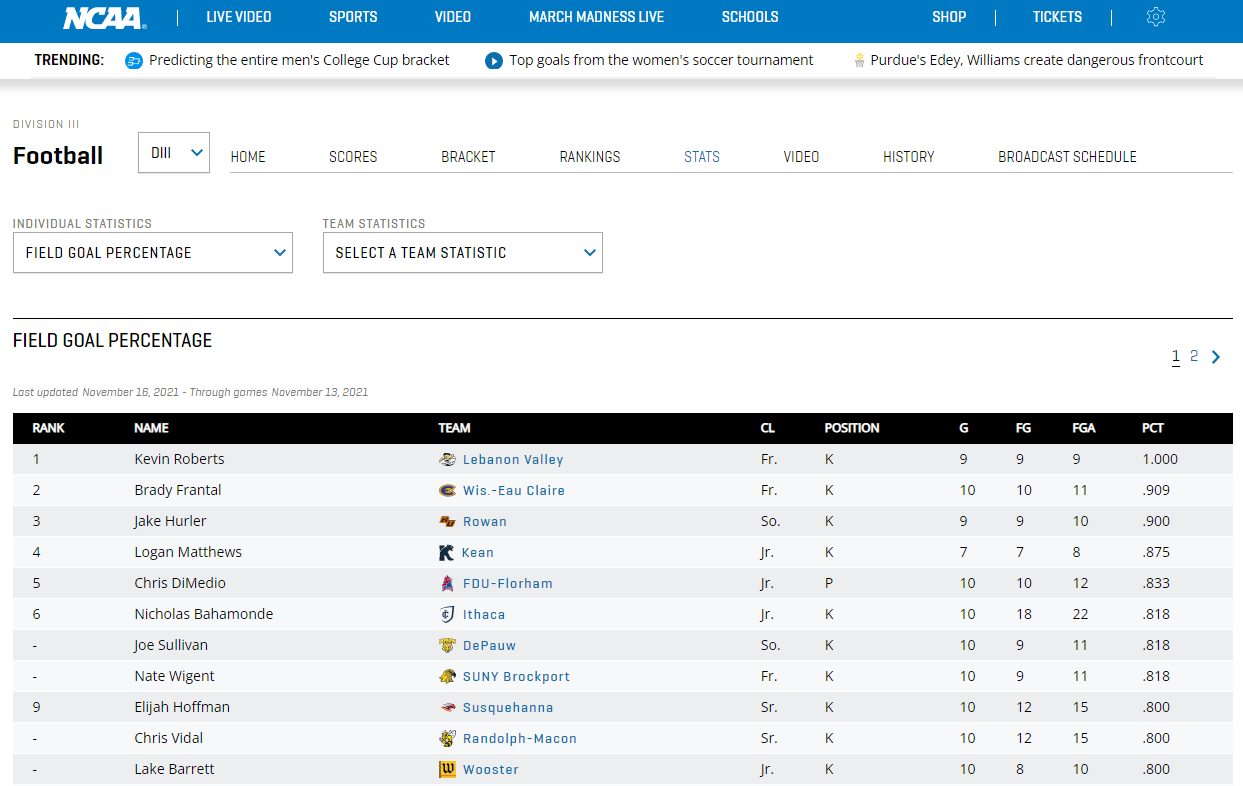Click the NCAA logo
This screenshot has height=786, width=1243.
click(104, 18)
